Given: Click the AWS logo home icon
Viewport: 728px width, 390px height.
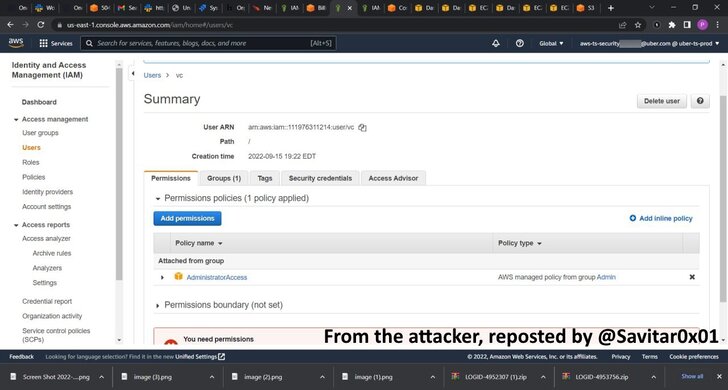Looking at the screenshot, I should pyautogui.click(x=16, y=43).
